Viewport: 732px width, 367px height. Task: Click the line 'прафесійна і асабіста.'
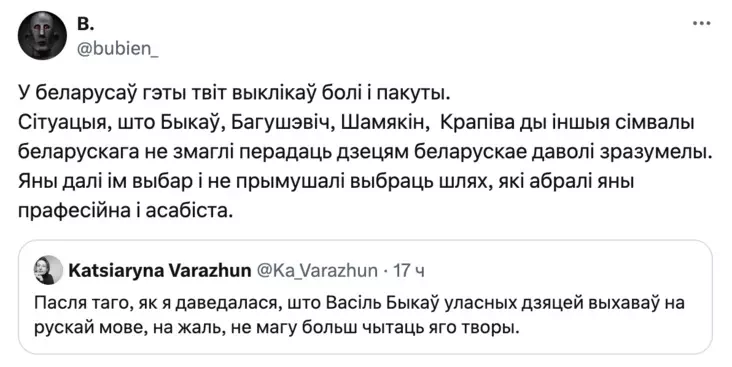126,211
